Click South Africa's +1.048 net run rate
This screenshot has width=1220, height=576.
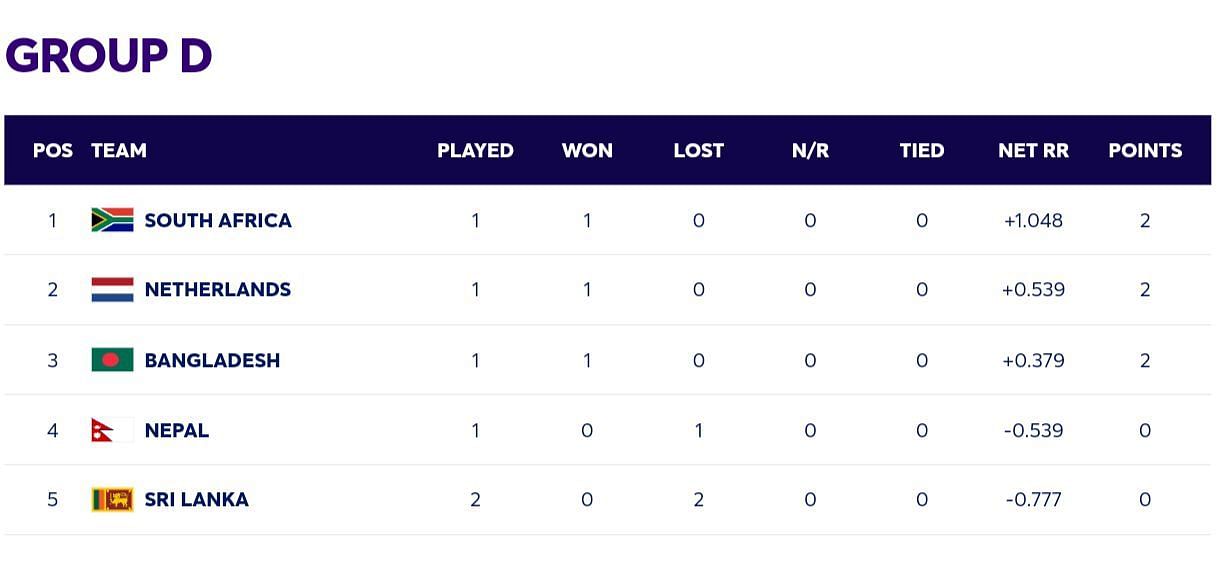click(1033, 220)
